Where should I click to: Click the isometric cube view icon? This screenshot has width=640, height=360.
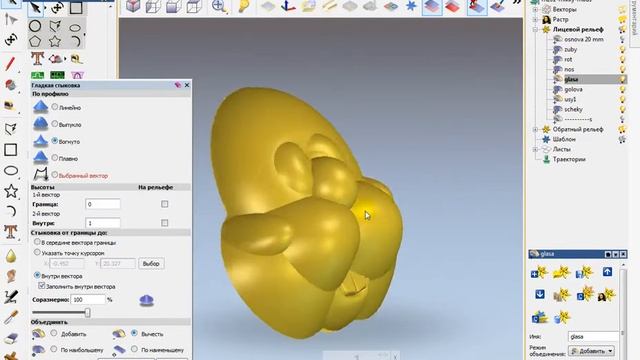133,7
